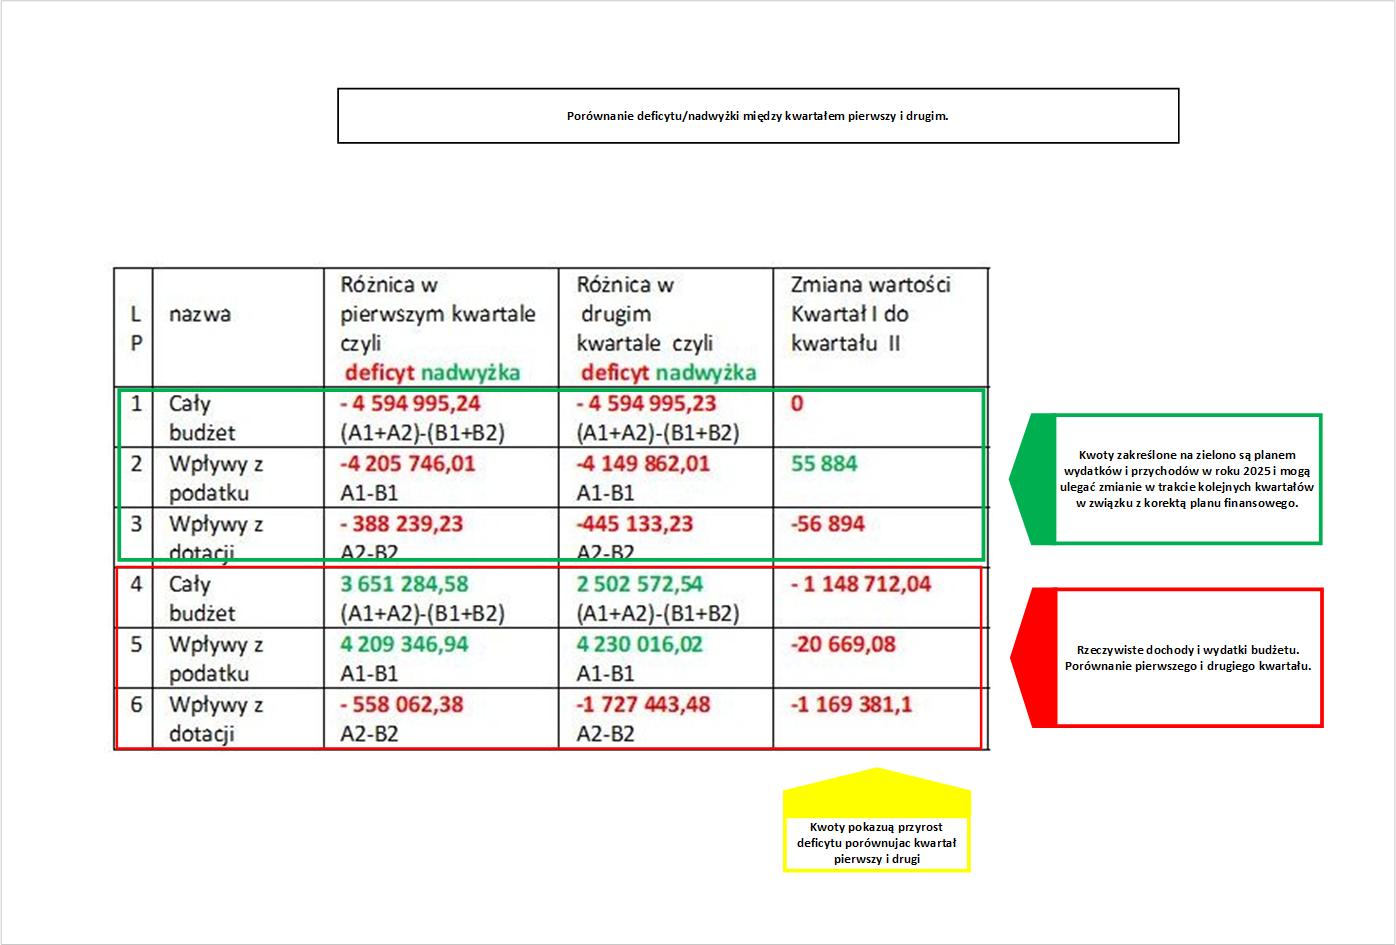The height and width of the screenshot is (945, 1396).
Task: Select the change value -1 148 712,04
Action: (861, 584)
